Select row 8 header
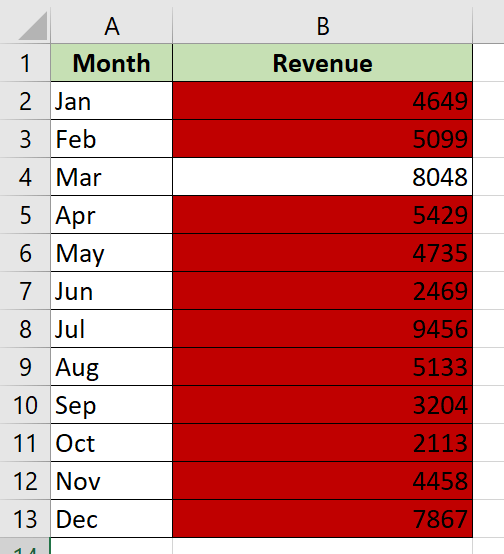Image resolution: width=504 pixels, height=554 pixels. (25, 329)
